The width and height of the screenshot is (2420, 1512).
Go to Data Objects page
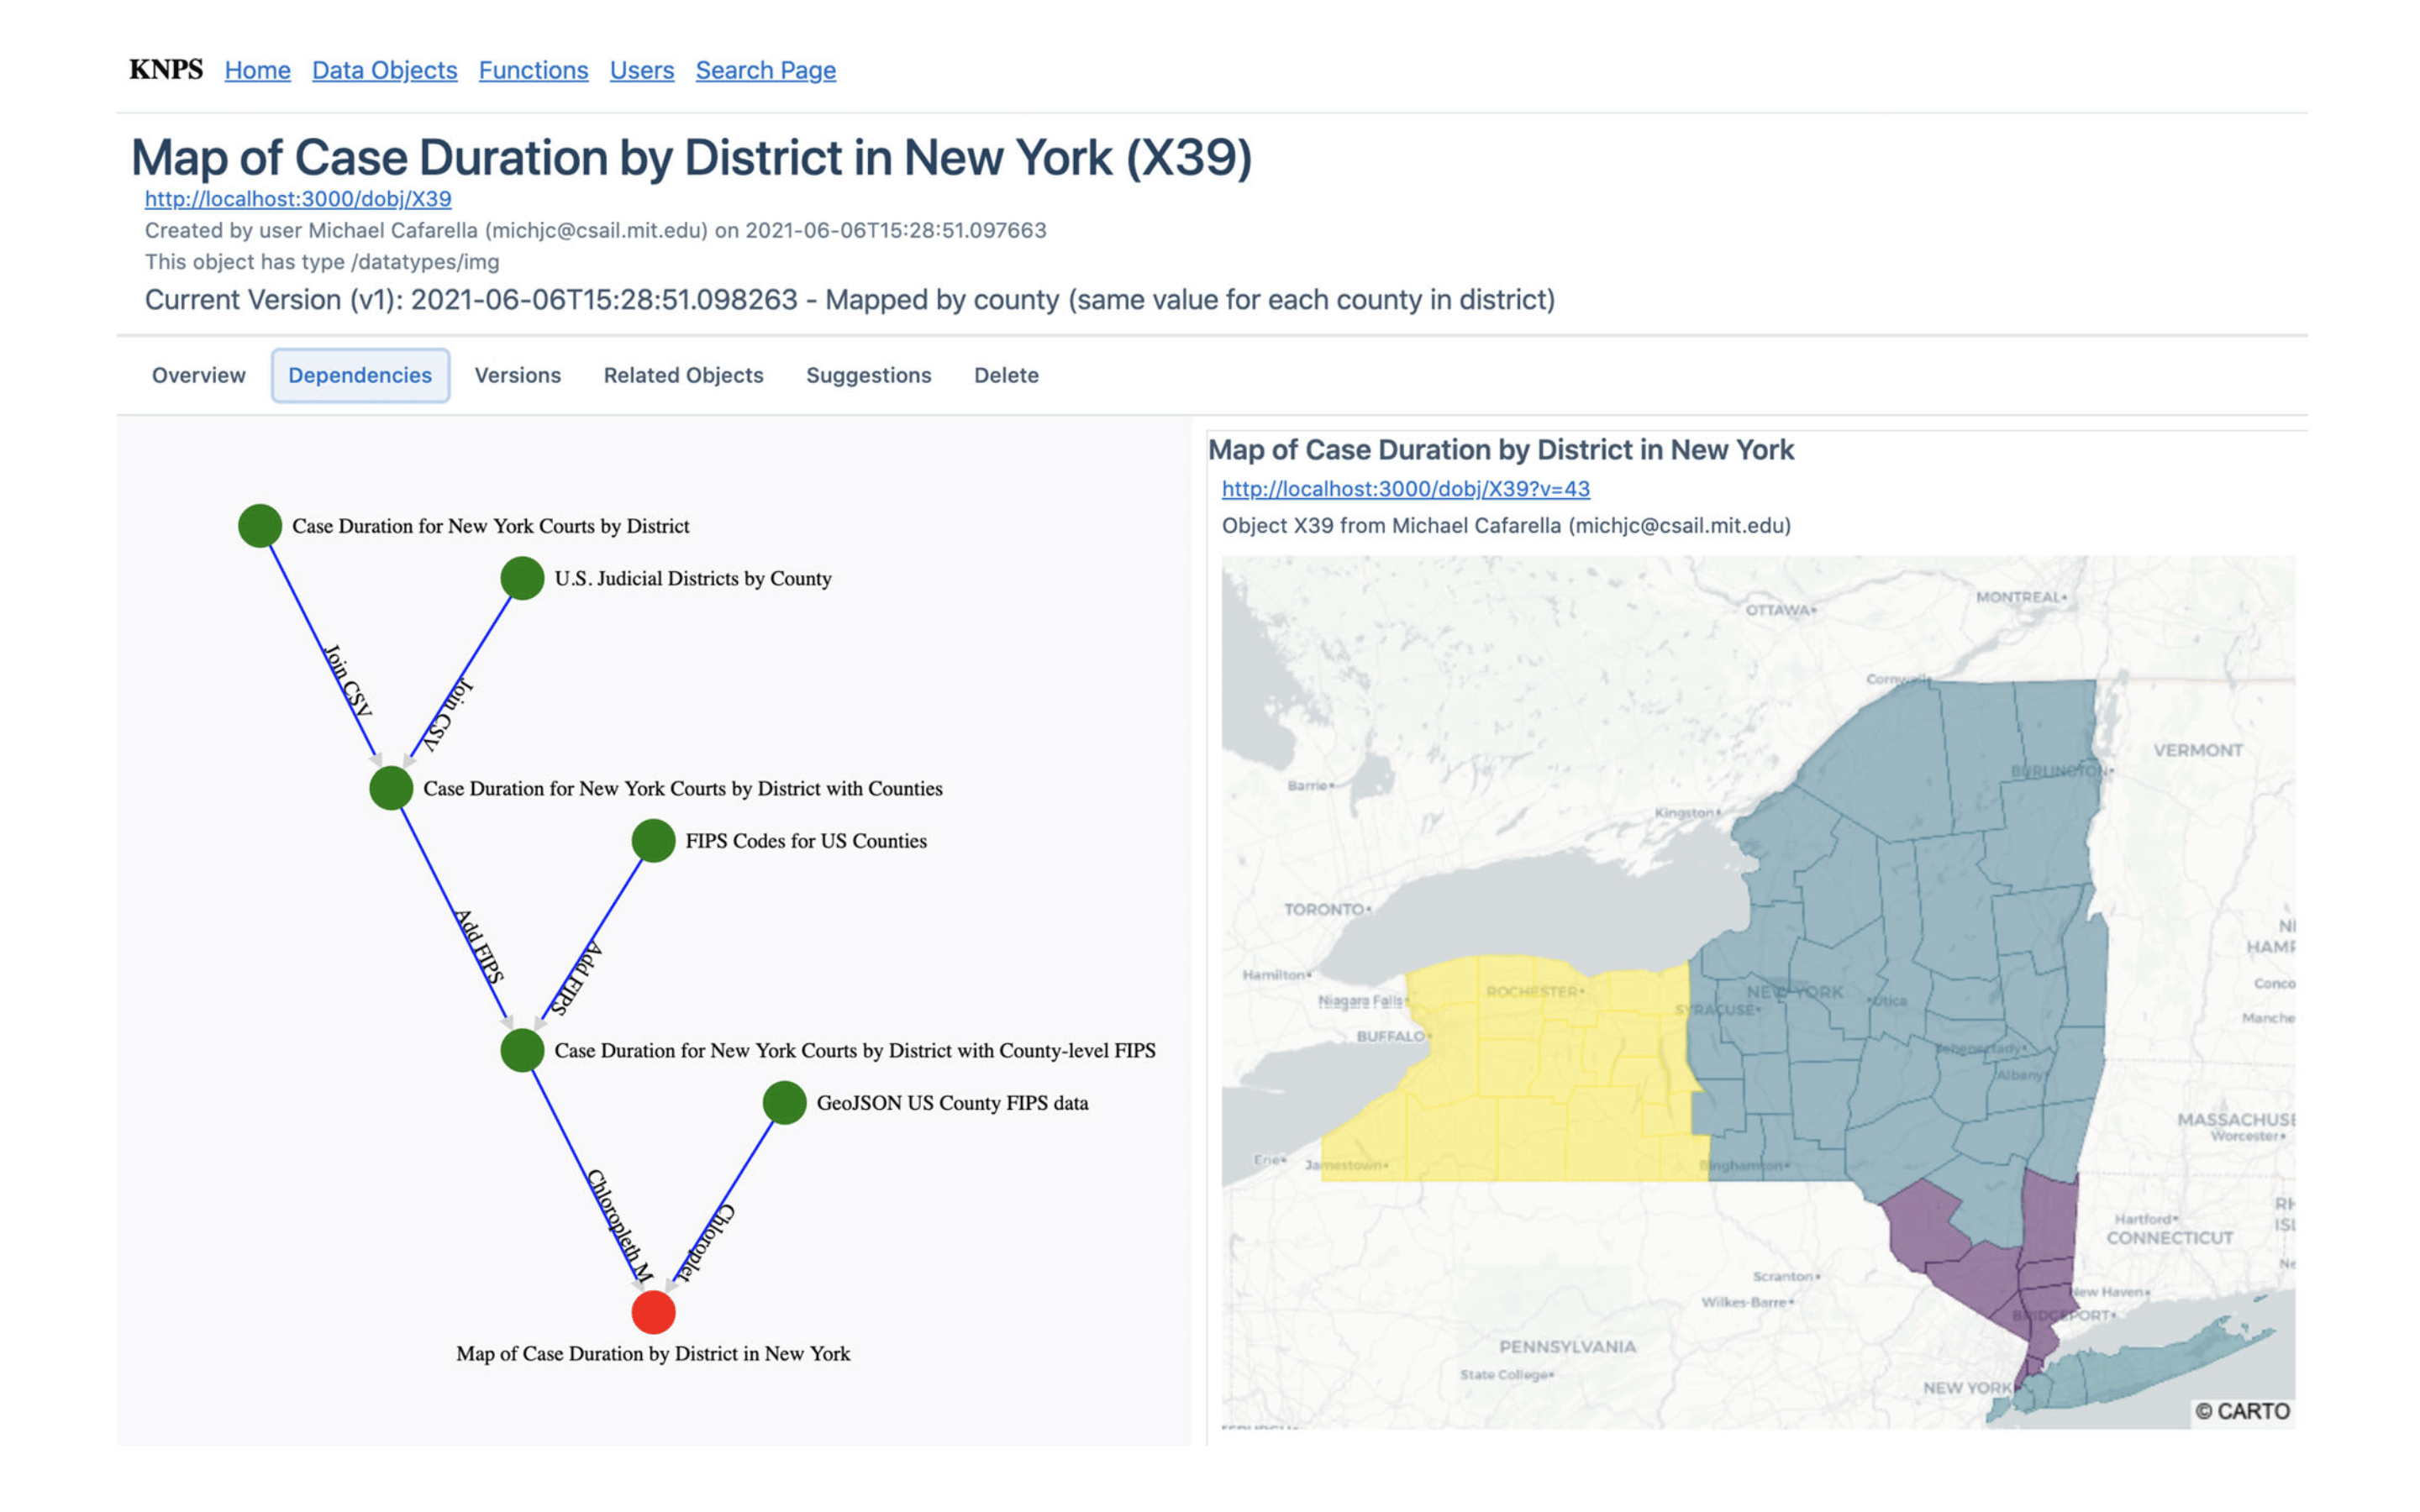[384, 70]
